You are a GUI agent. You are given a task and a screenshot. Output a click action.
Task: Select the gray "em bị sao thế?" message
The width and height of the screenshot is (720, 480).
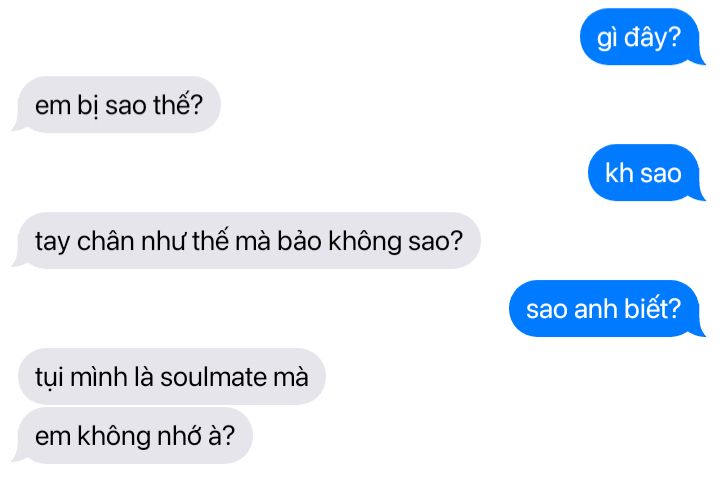[117, 105]
